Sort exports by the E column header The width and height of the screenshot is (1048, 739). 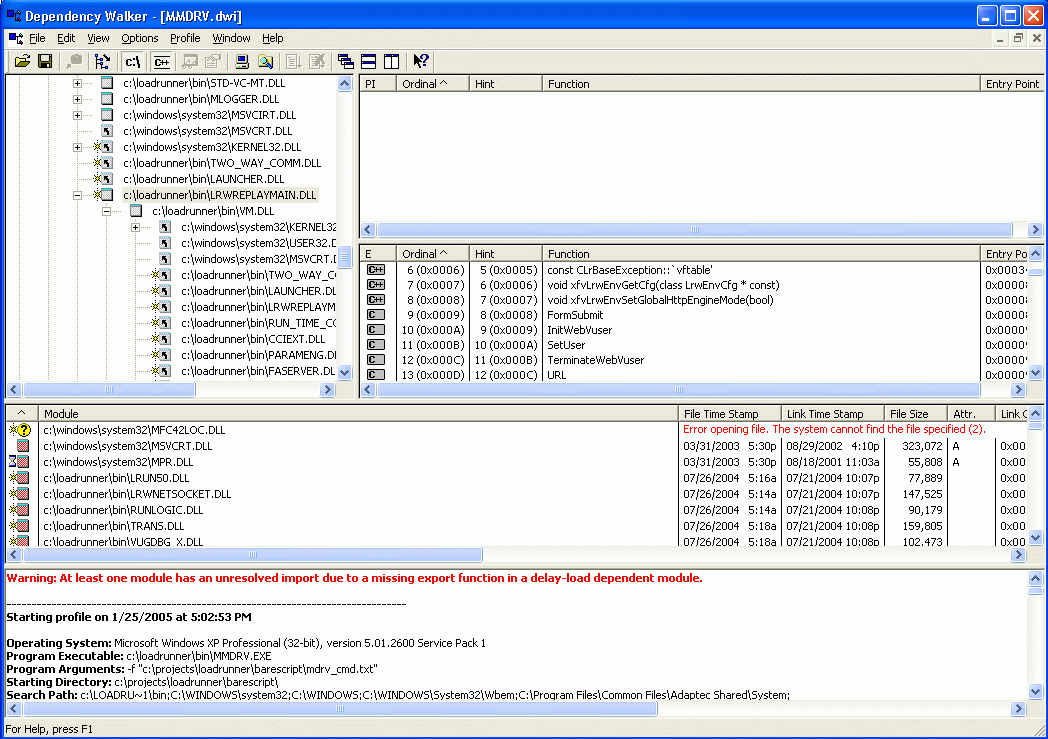(378, 254)
